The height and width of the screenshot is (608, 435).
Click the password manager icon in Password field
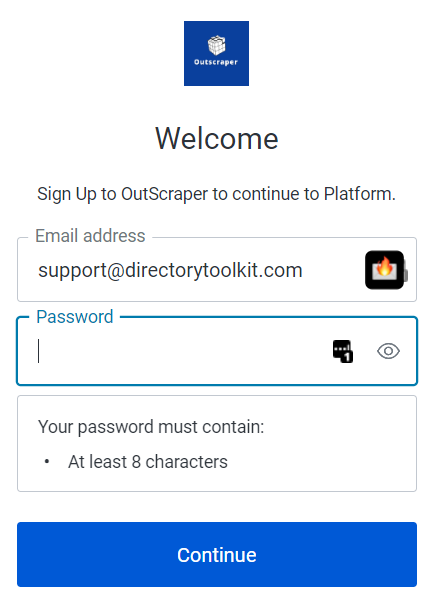tap(343, 351)
